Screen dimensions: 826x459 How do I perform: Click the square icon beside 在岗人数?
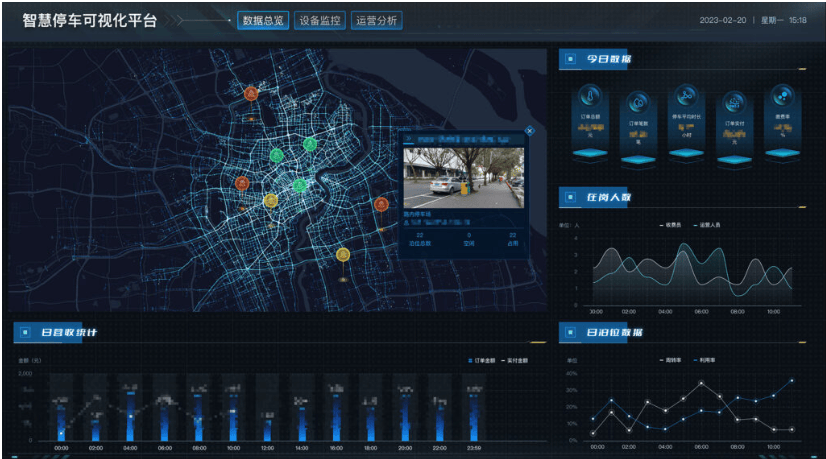569,197
